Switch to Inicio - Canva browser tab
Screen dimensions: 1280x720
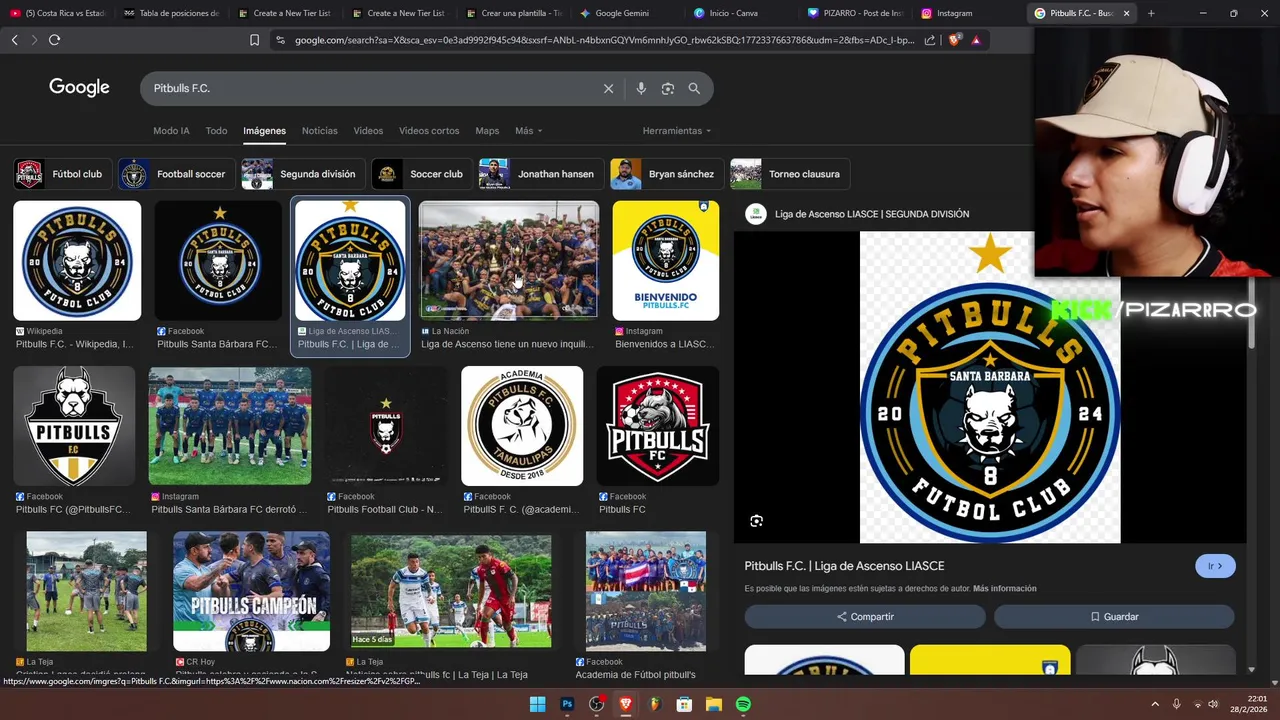733,13
